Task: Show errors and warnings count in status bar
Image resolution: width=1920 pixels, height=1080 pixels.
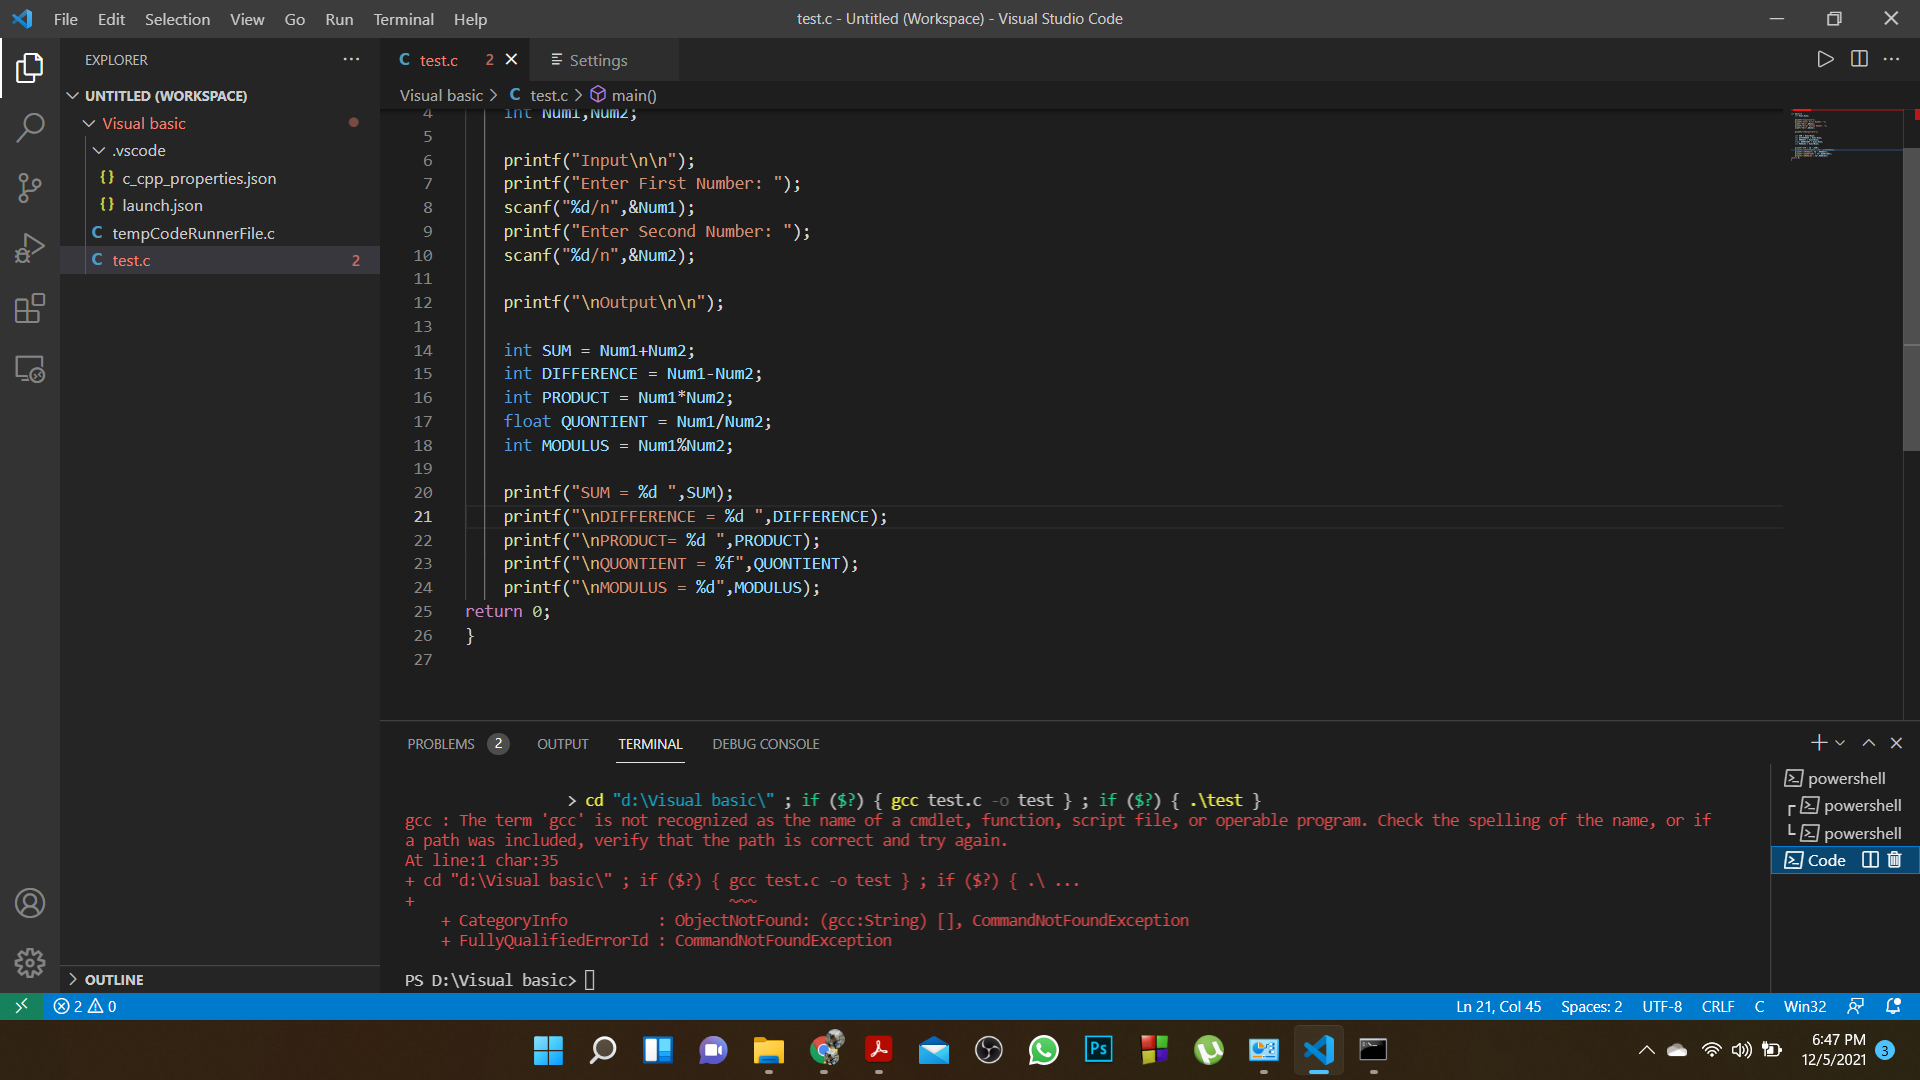Action: click(84, 1006)
